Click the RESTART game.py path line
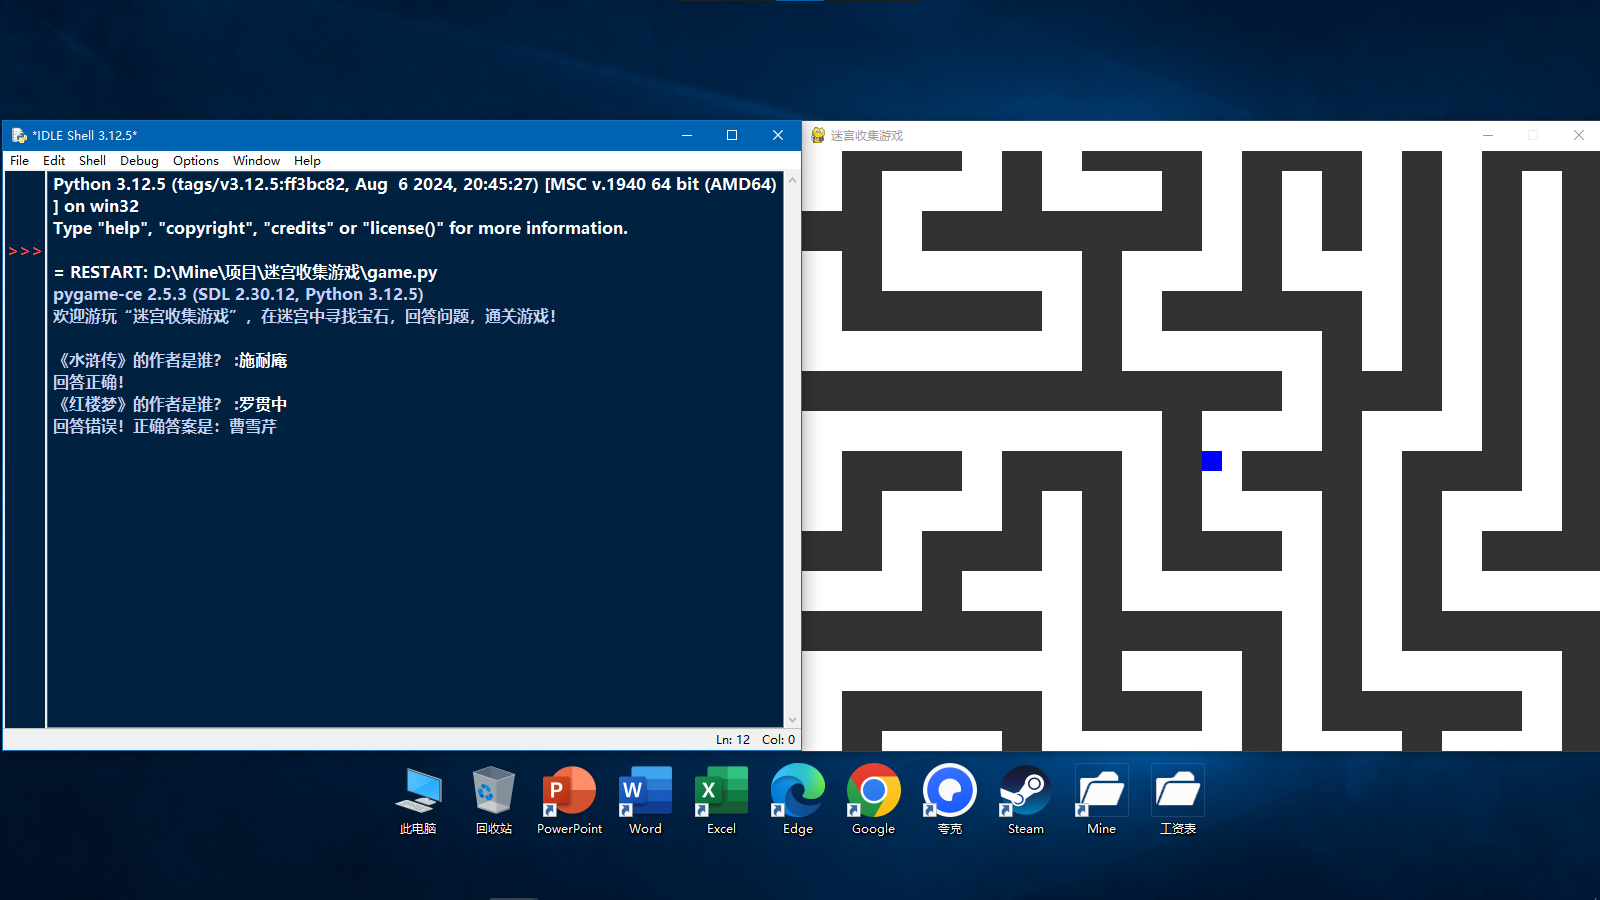The width and height of the screenshot is (1600, 900). 245,272
